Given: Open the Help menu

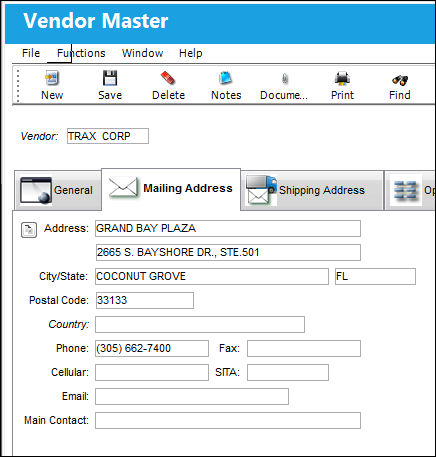Looking at the screenshot, I should click(x=191, y=53).
